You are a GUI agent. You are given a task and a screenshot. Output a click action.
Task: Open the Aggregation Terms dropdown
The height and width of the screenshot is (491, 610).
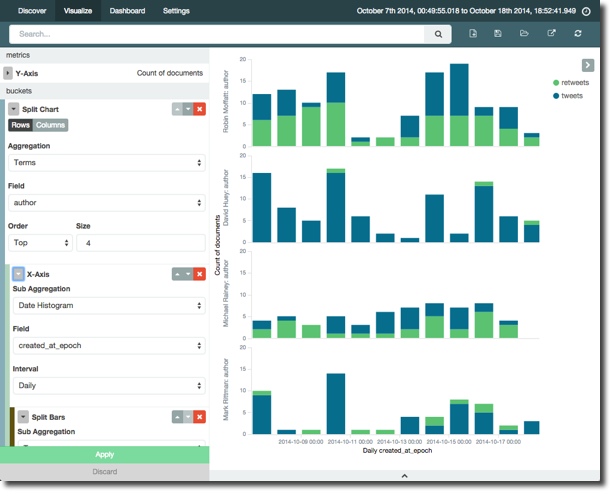point(106,162)
